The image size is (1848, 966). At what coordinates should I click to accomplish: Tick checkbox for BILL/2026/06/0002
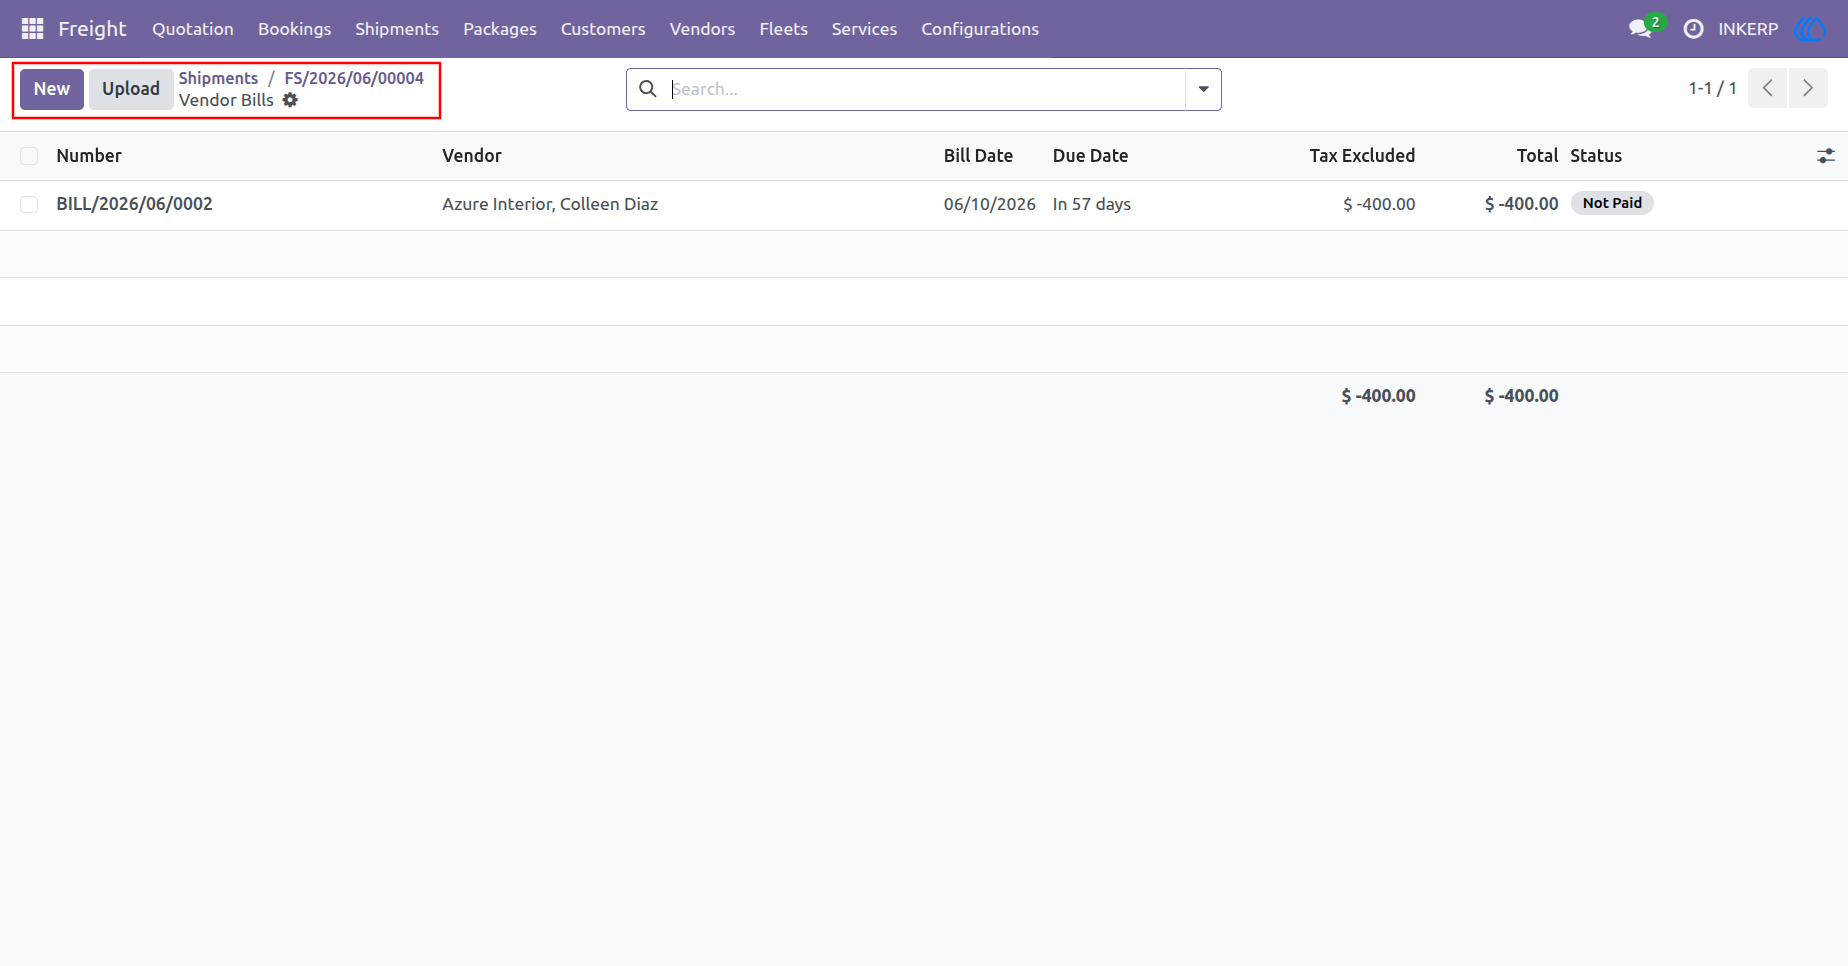[29, 204]
